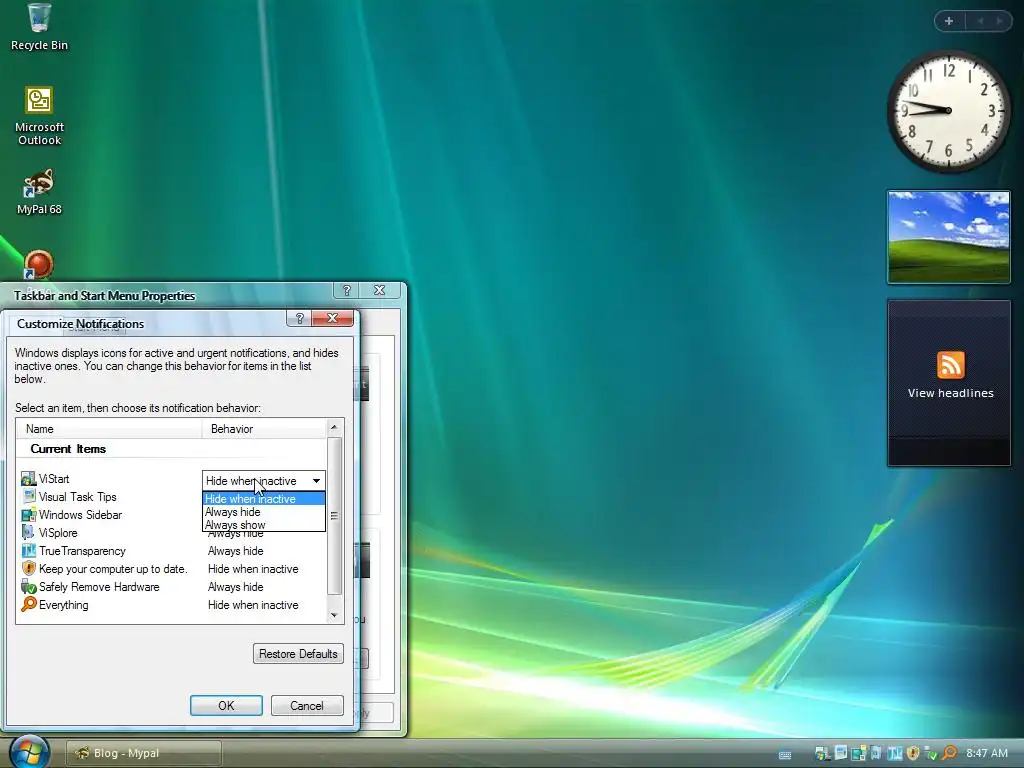This screenshot has height=768, width=1024.
Task: Click the Everything magnifier list icon
Action: (28, 605)
